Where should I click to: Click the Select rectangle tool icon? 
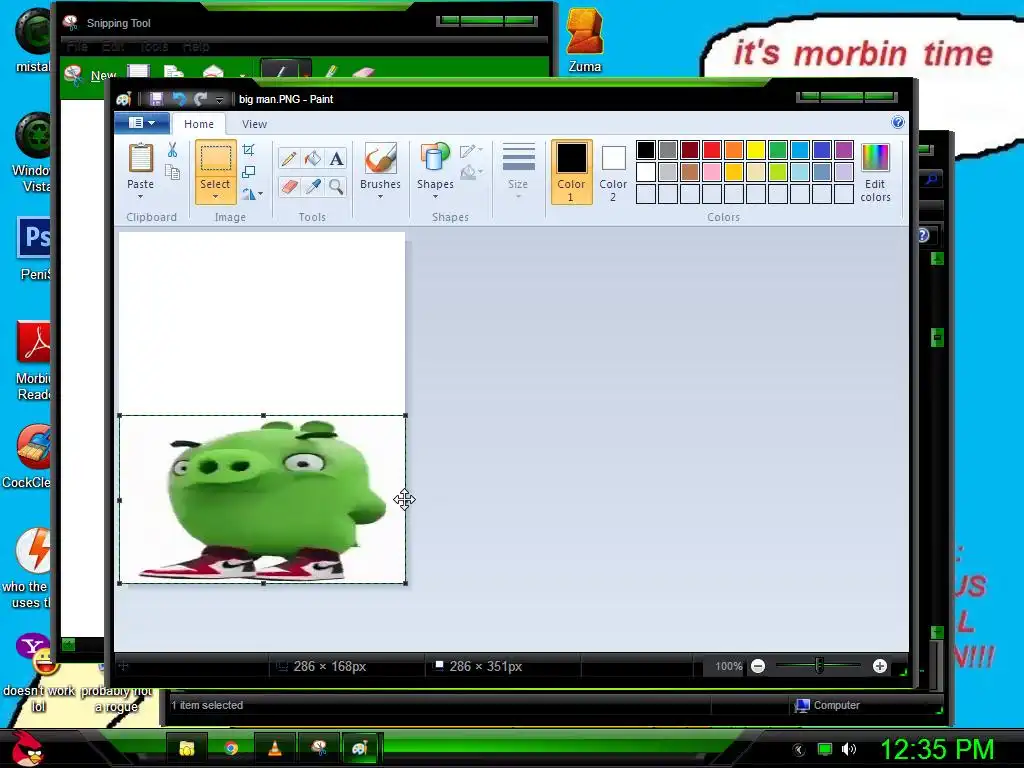point(216,158)
